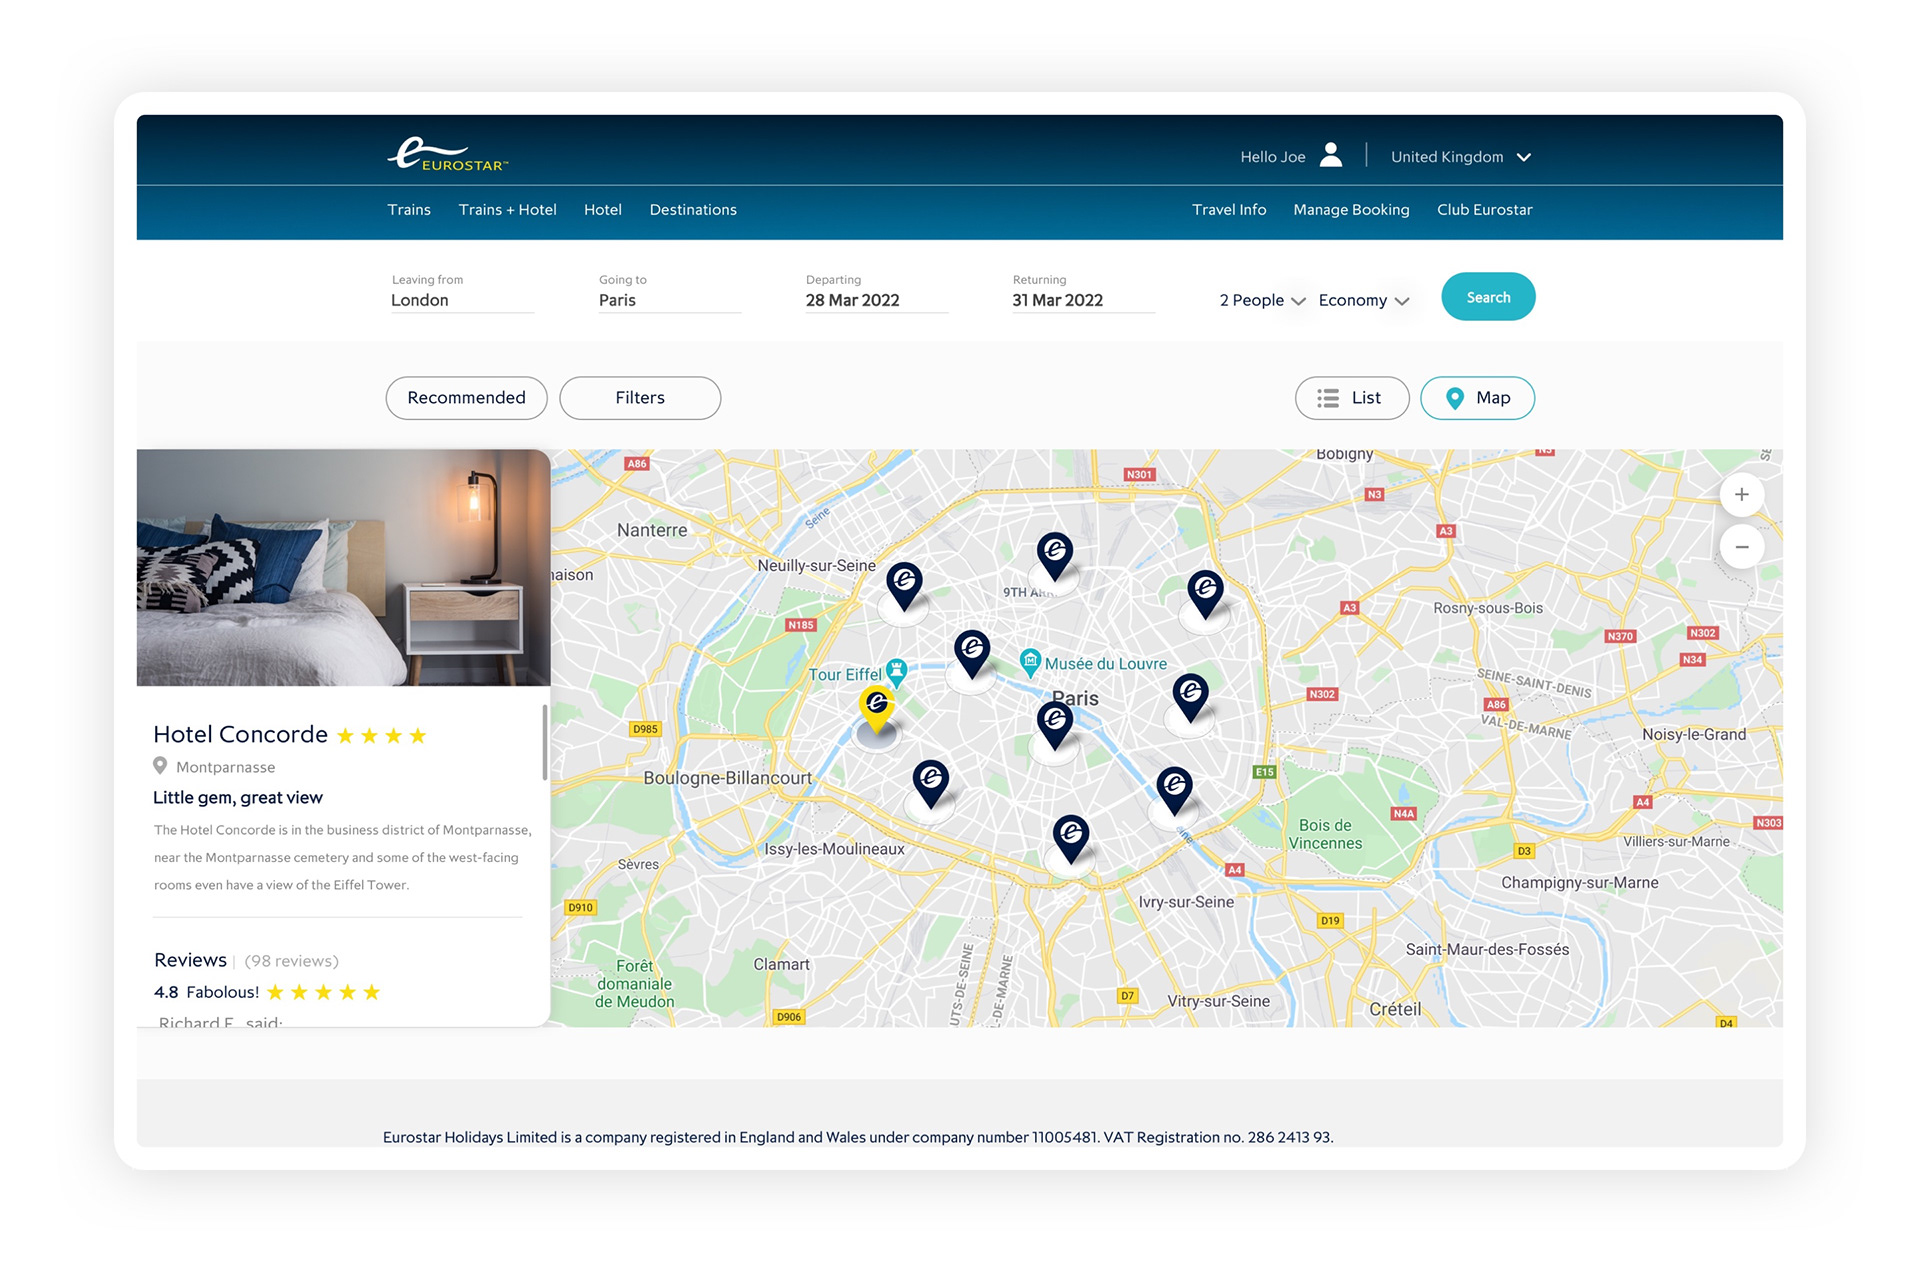Click the Musée du Louvre landmark icon
Screen dimensions: 1920x1262
(1030, 661)
